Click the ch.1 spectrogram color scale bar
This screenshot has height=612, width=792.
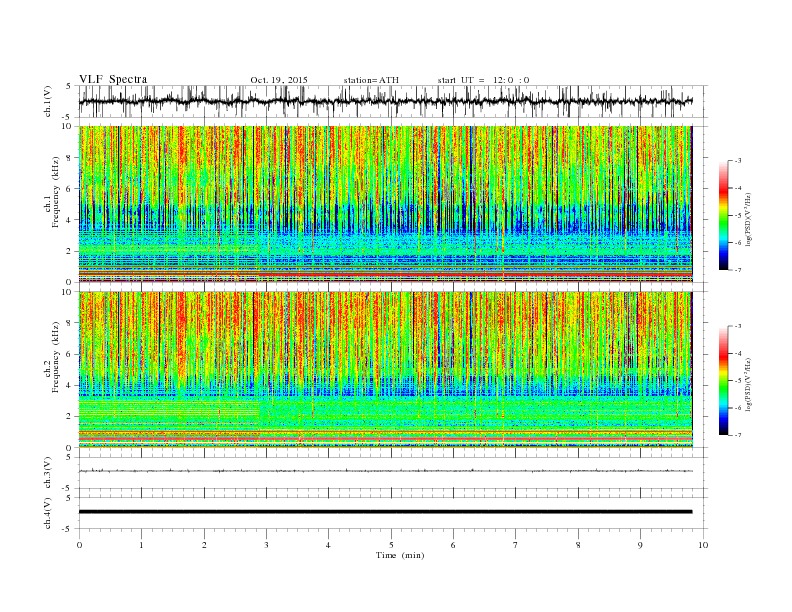pyautogui.click(x=724, y=216)
